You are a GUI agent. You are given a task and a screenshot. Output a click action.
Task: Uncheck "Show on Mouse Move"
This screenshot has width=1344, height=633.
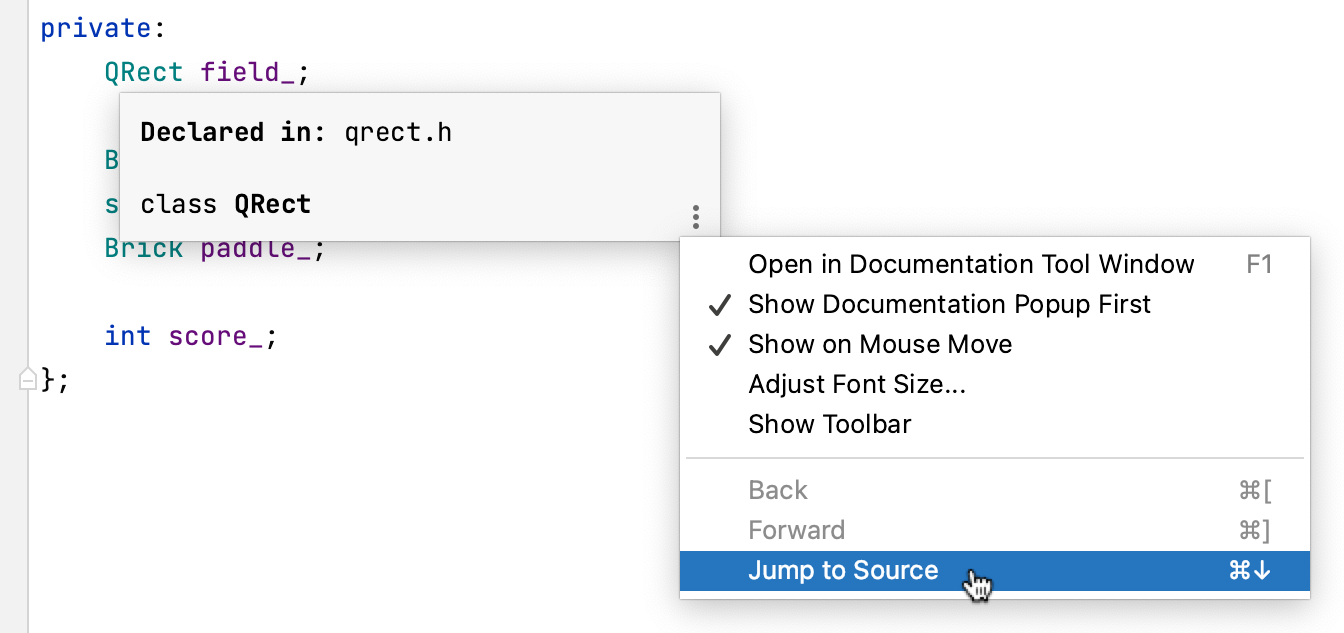[x=880, y=344]
